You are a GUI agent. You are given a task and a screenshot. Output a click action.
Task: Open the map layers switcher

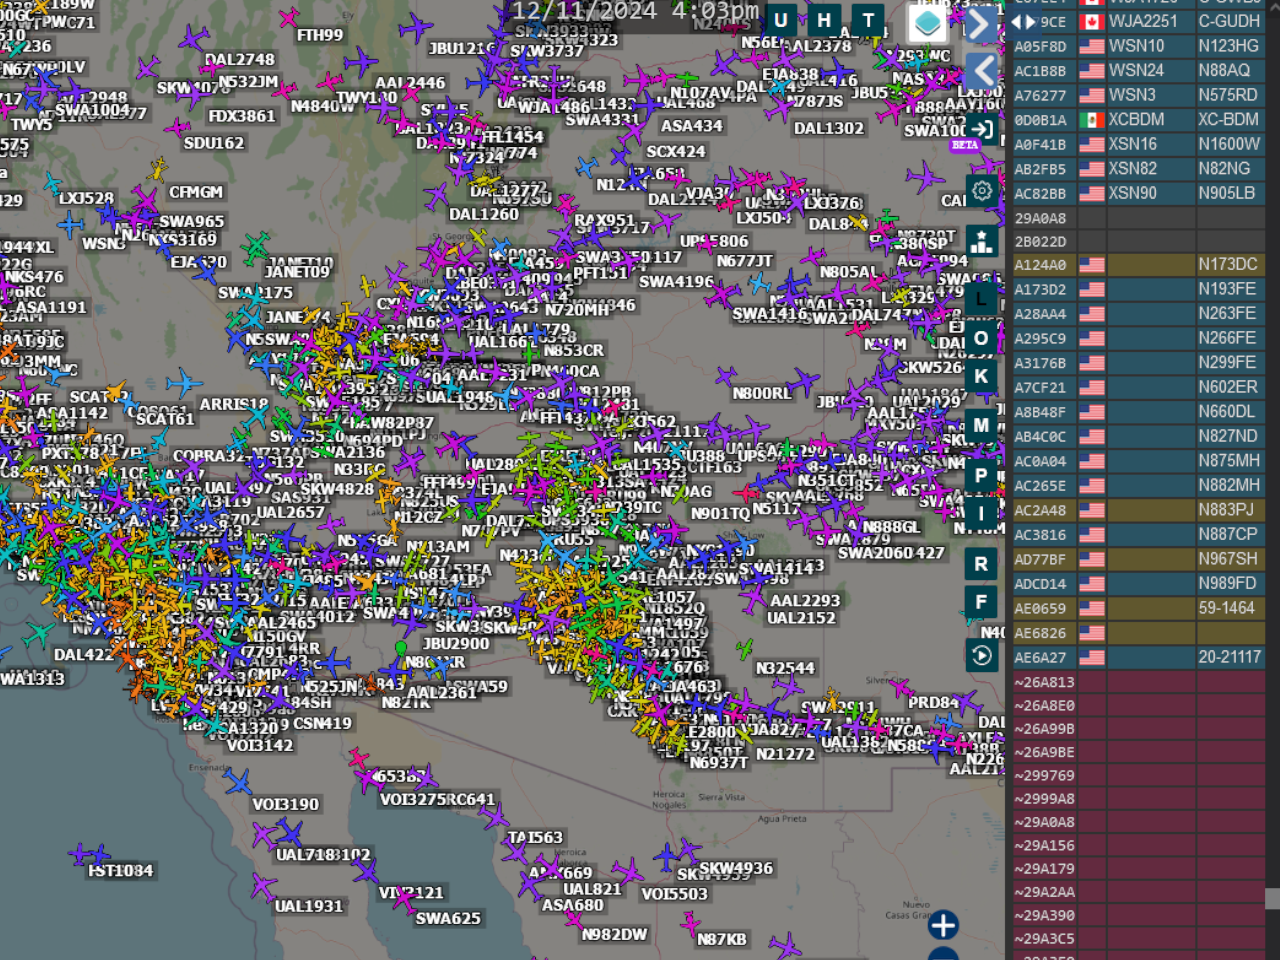[x=927, y=23]
